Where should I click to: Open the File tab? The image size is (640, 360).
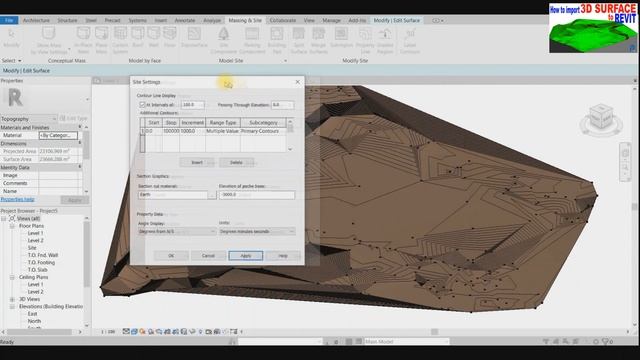(9, 20)
